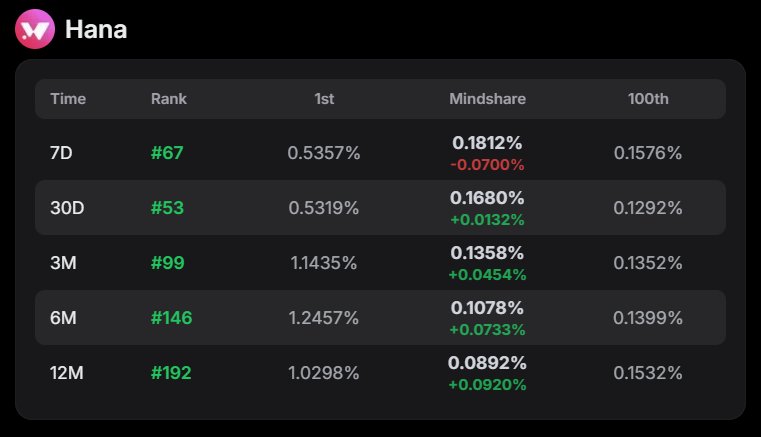Click rank #67 in 7D row
Viewport: 761px width, 437px height.
167,153
